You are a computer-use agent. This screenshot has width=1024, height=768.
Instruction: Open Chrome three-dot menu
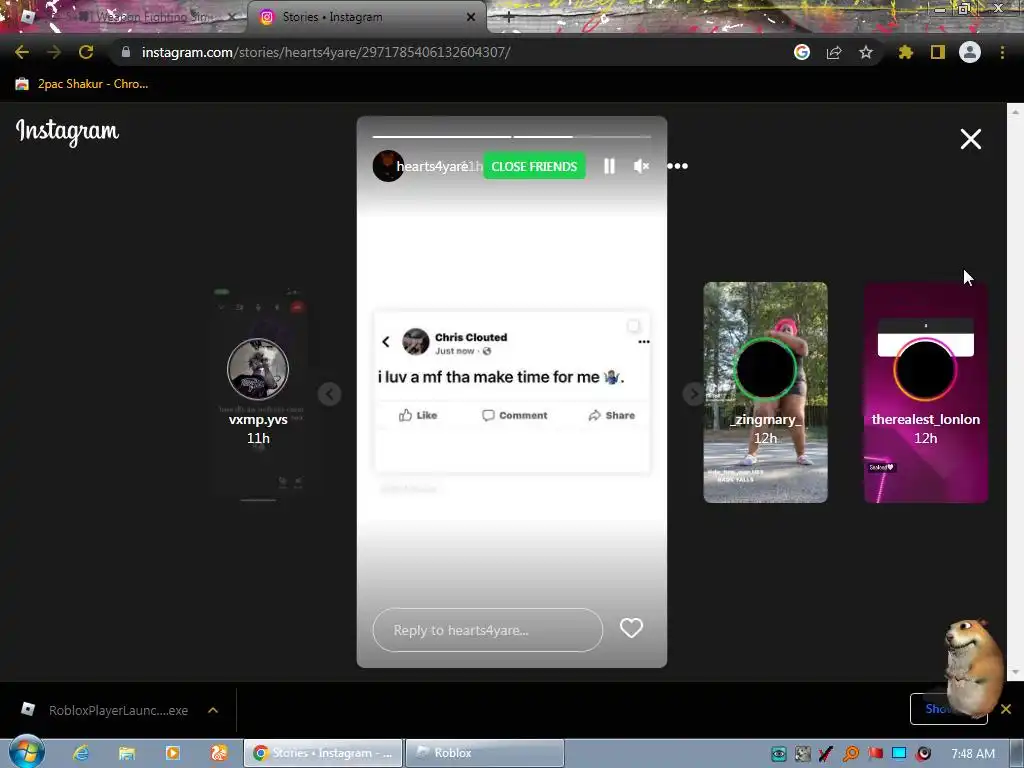(1002, 52)
